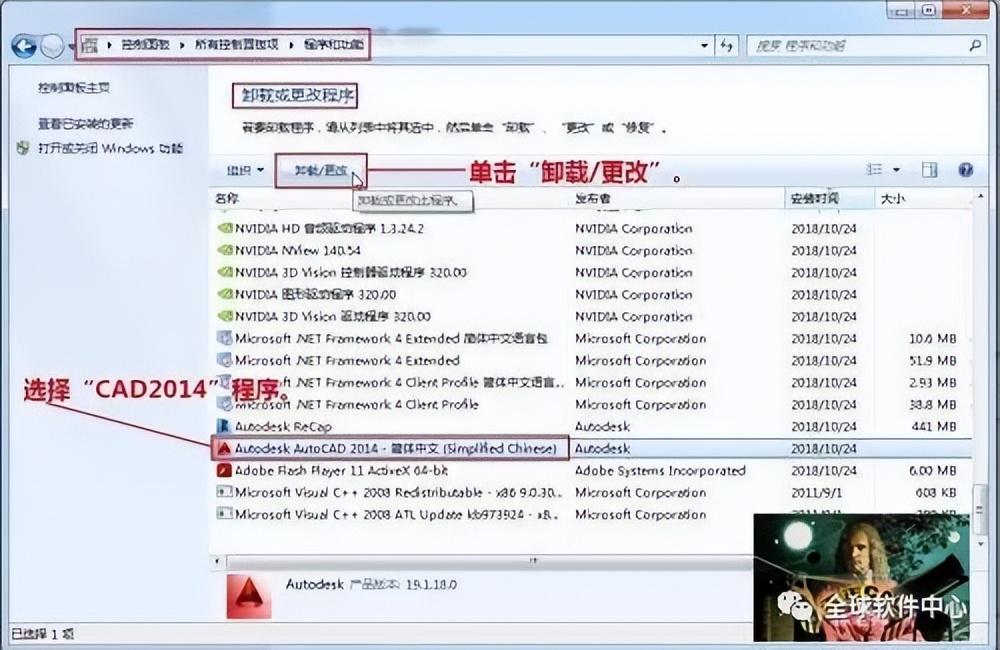The width and height of the screenshot is (1000, 650).
Task: Sort by the 安装时间 column header
Action: (x=829, y=198)
